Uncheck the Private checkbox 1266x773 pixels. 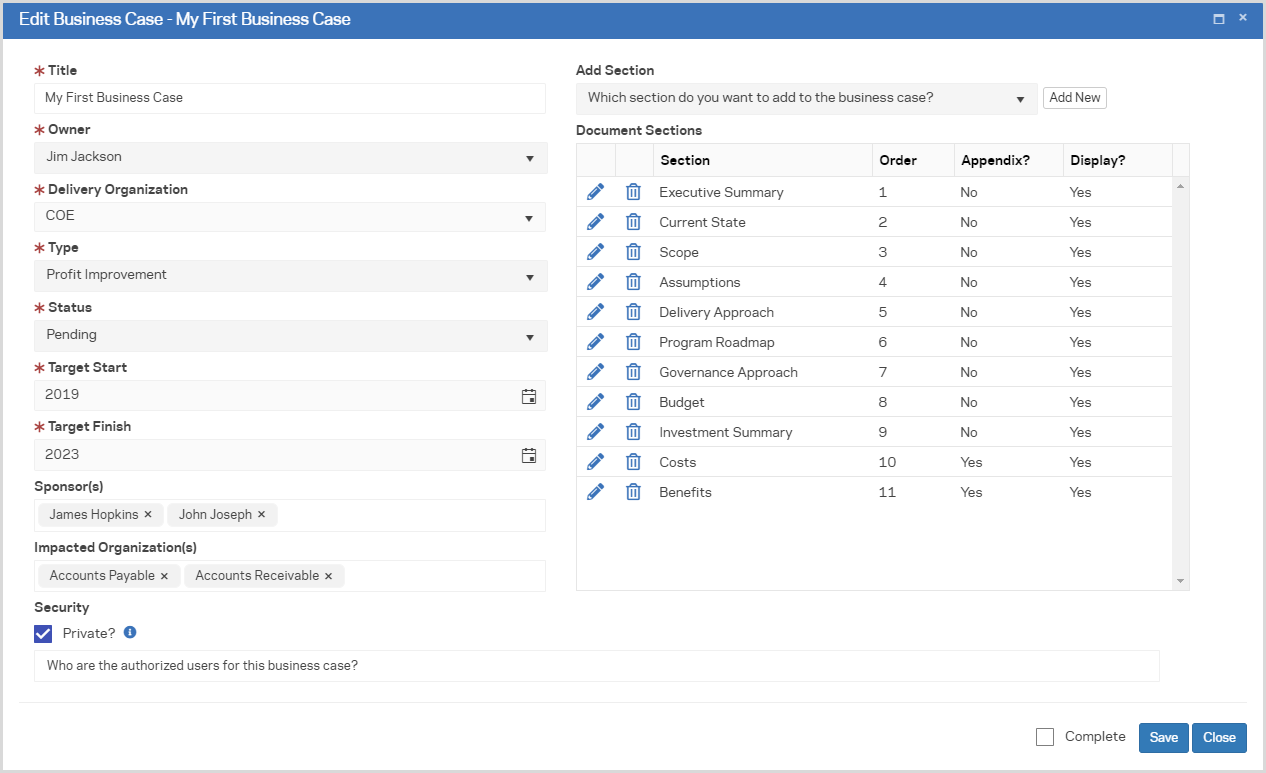point(43,633)
